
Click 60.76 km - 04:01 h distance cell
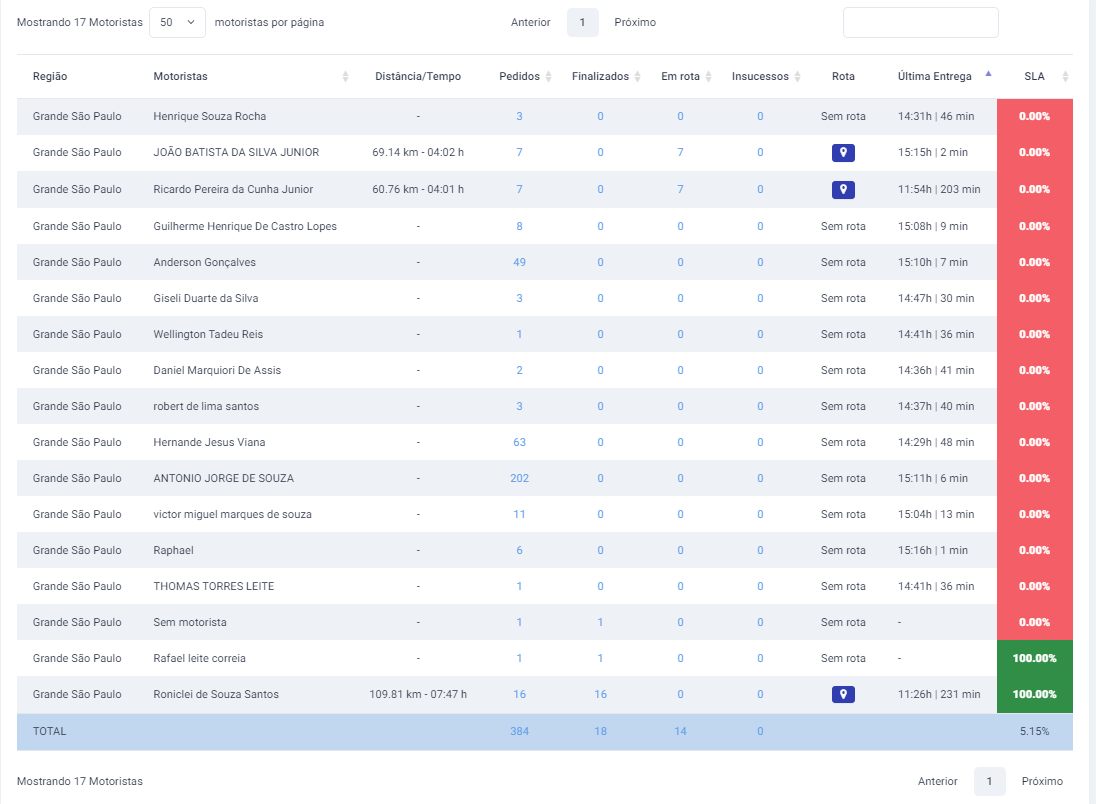pos(418,189)
